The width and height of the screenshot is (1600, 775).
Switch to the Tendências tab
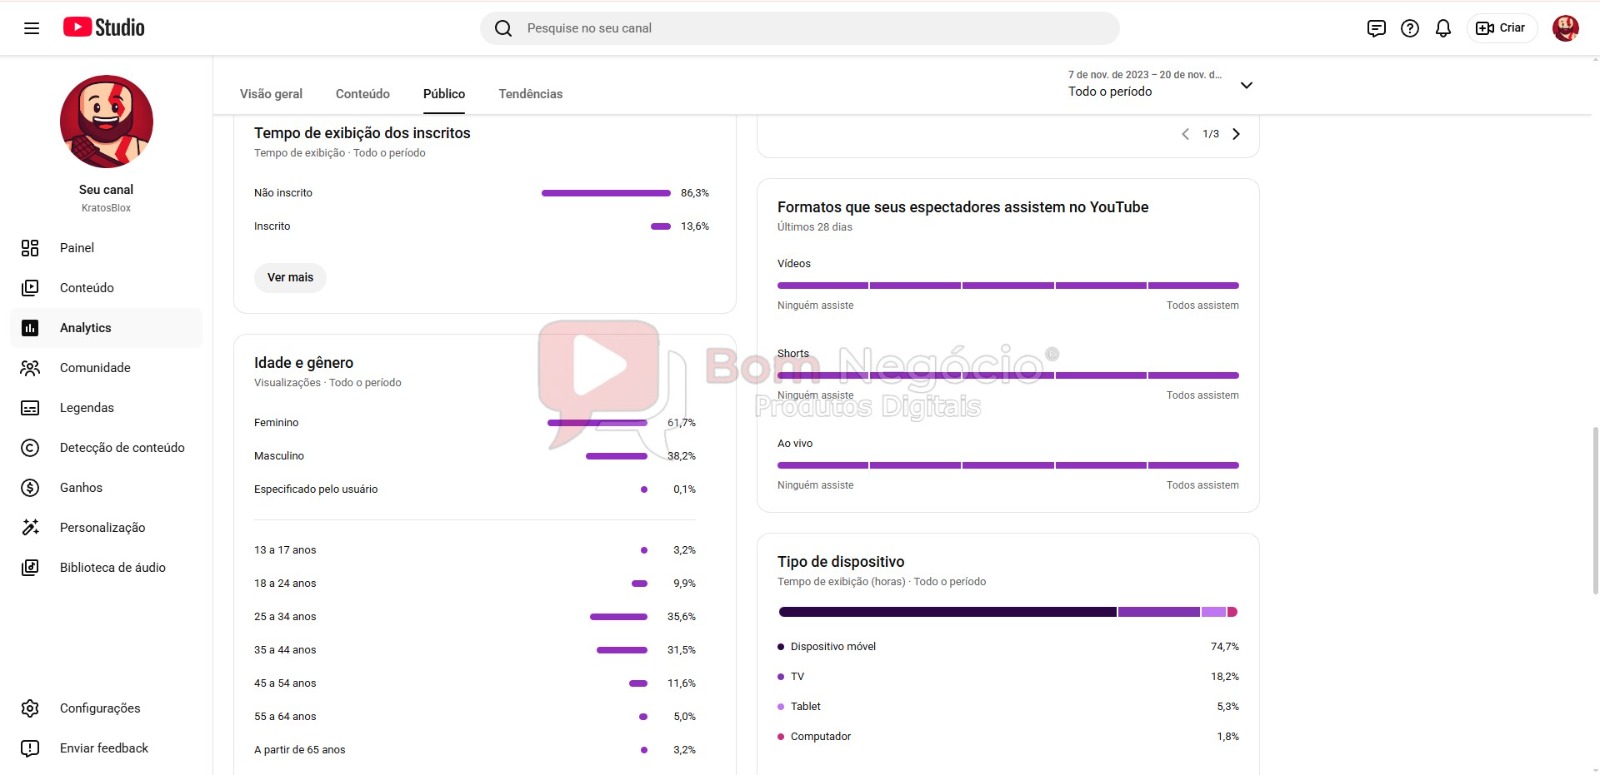pyautogui.click(x=530, y=94)
